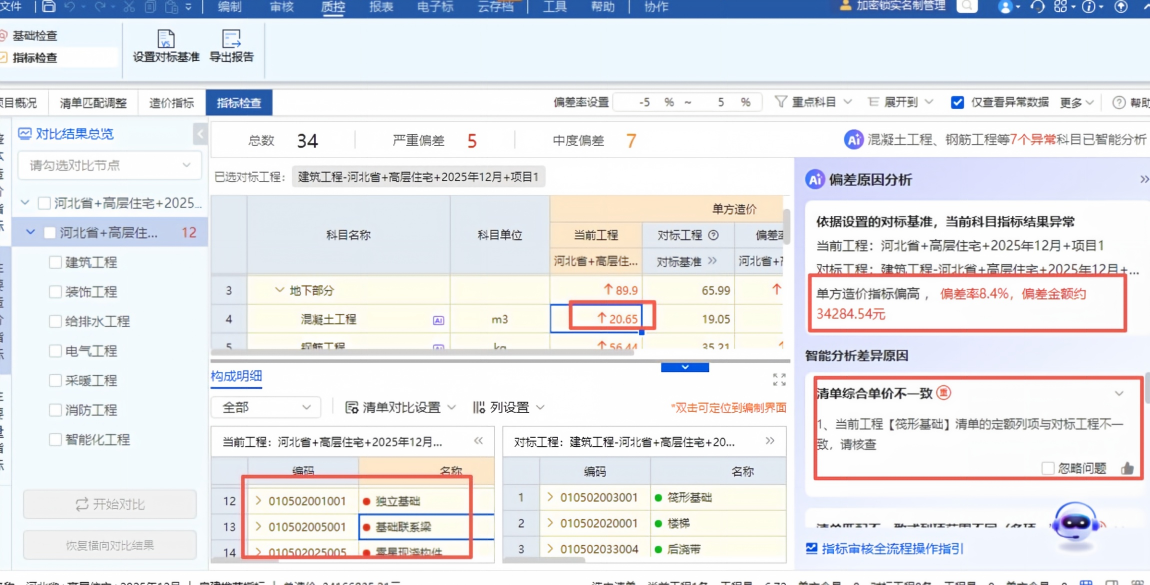Screen dimensions: 1150x585
Task: Click the upward arrow update icon
Action: point(1121,7)
